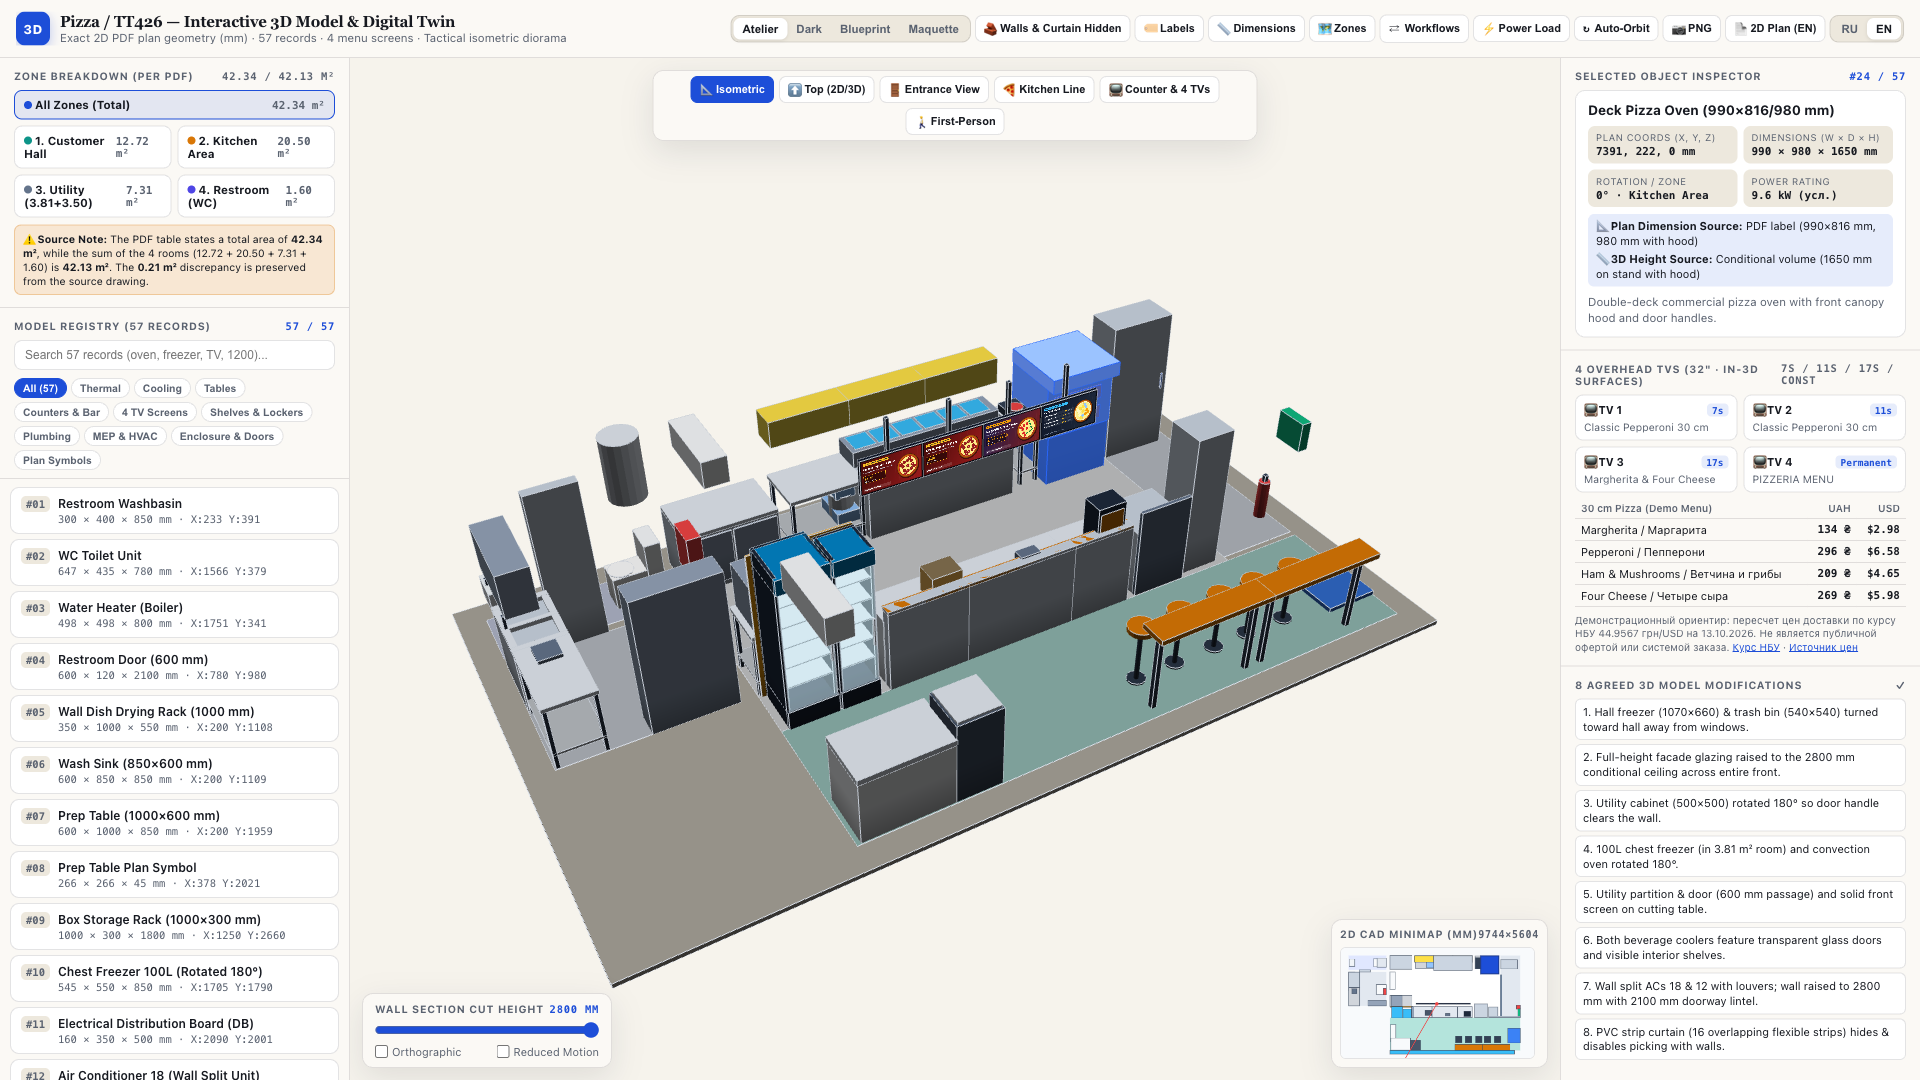The width and height of the screenshot is (1920, 1080).
Task: Toggle Power Load overlay
Action: (1521, 29)
